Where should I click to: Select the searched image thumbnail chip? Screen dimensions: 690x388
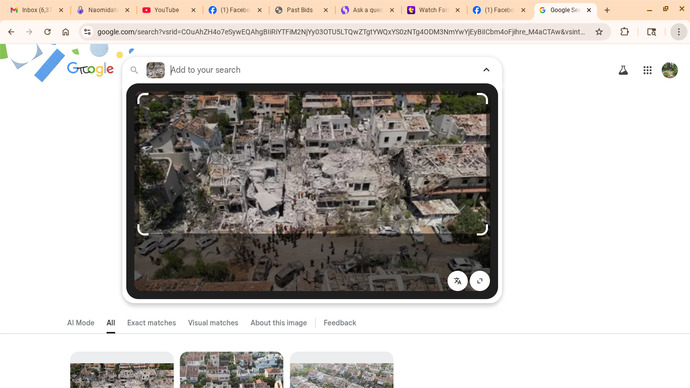155,70
